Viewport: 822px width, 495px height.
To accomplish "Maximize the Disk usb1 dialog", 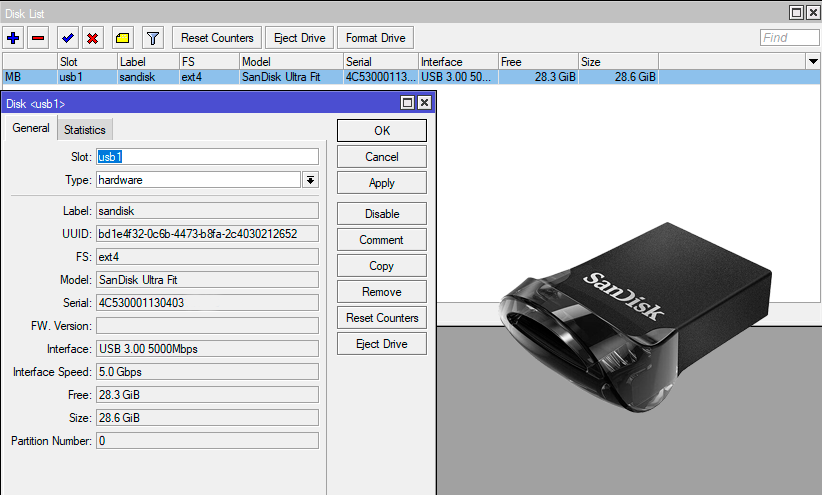I will click(407, 103).
